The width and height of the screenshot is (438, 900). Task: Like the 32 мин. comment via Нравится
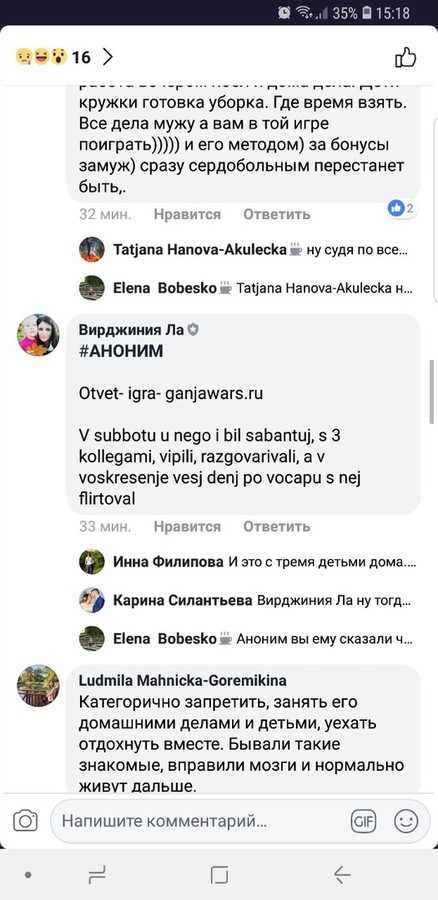tap(187, 214)
